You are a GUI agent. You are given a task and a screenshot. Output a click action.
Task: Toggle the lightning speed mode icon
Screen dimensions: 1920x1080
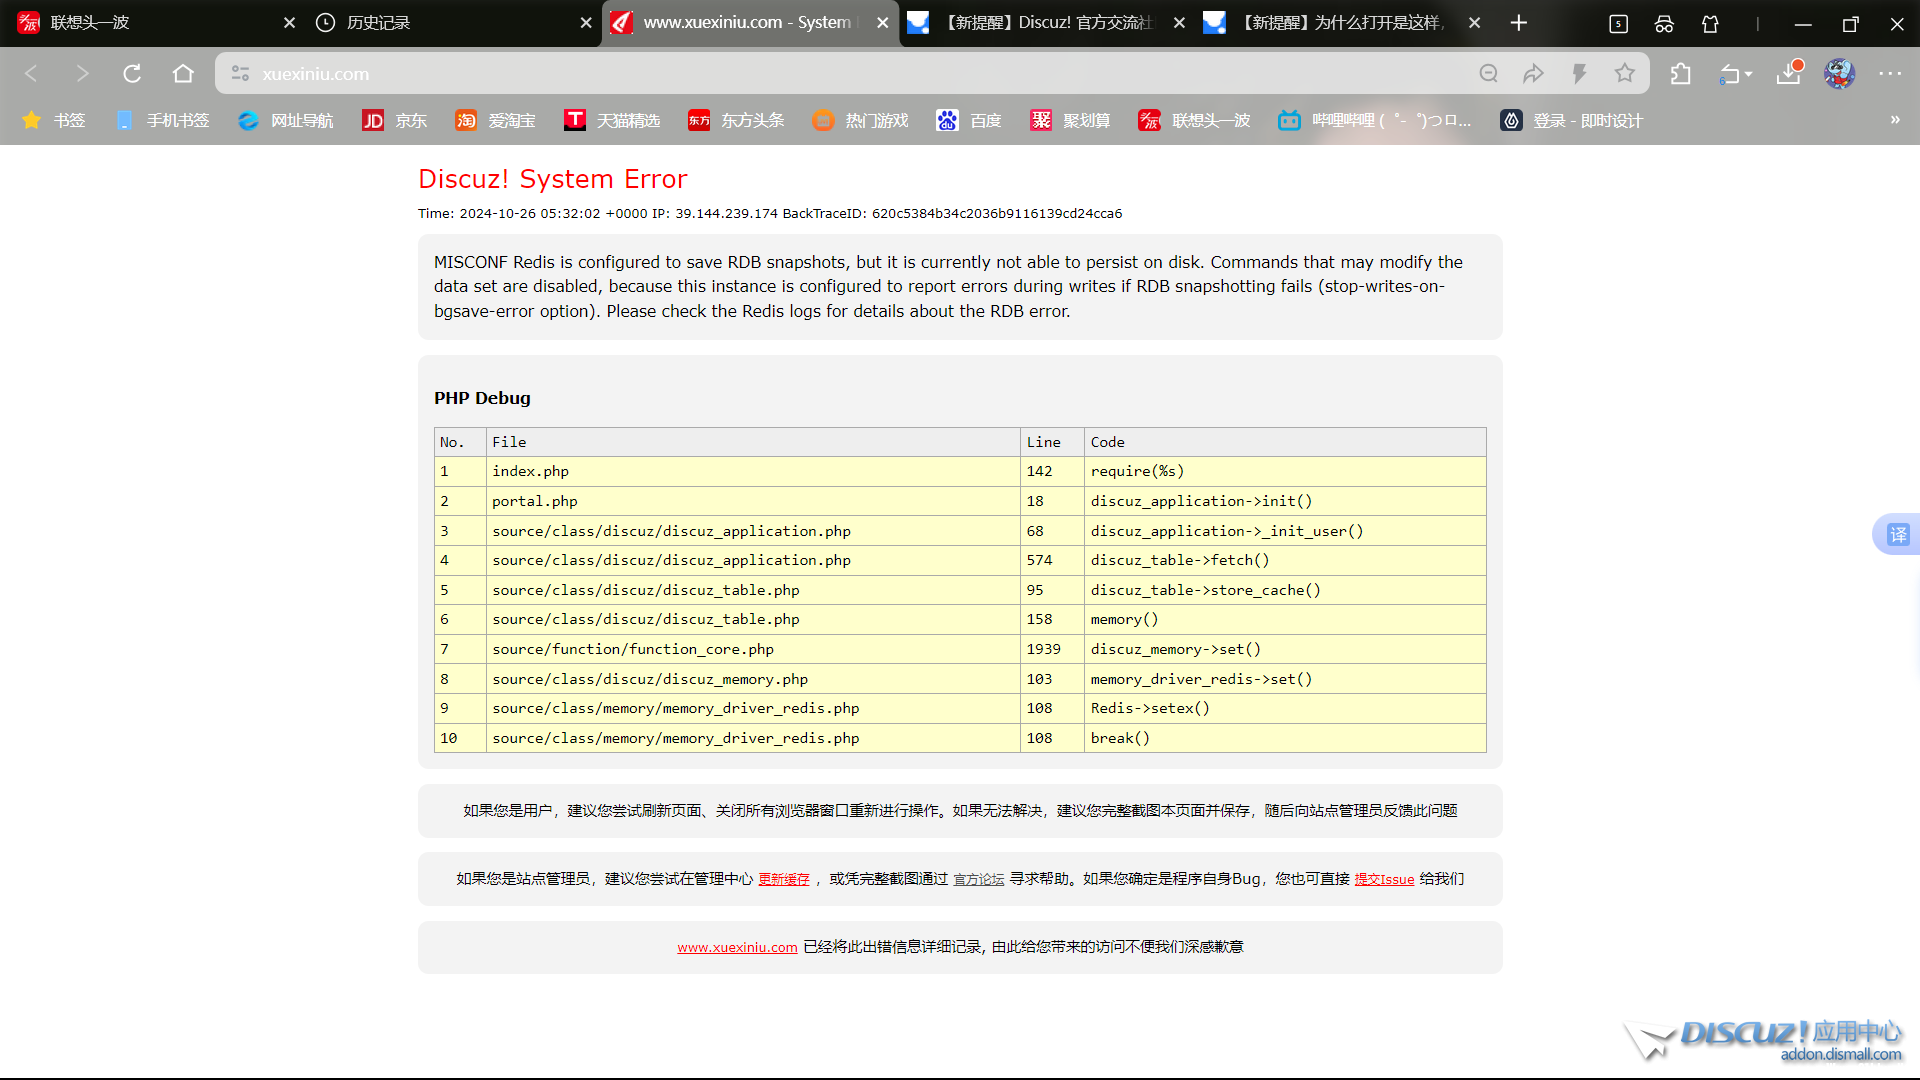click(1579, 74)
